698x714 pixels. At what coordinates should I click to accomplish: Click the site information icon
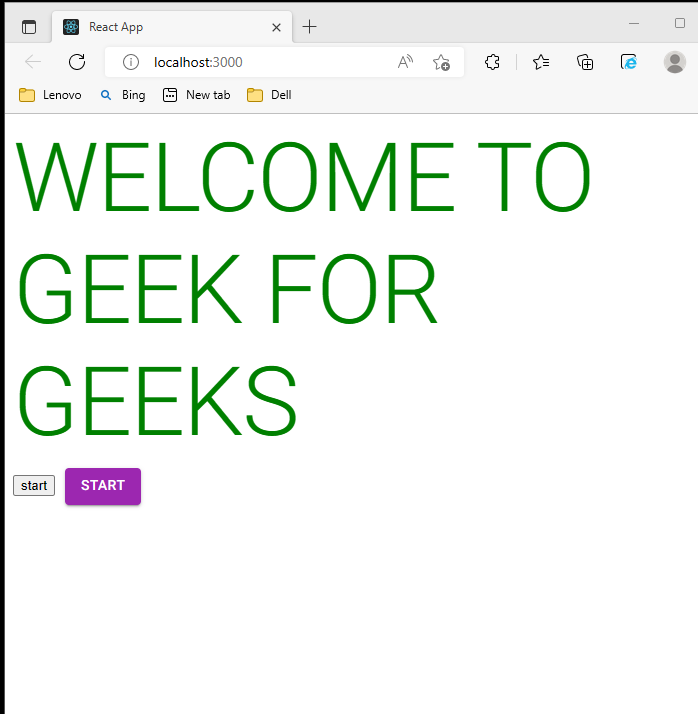coord(130,62)
